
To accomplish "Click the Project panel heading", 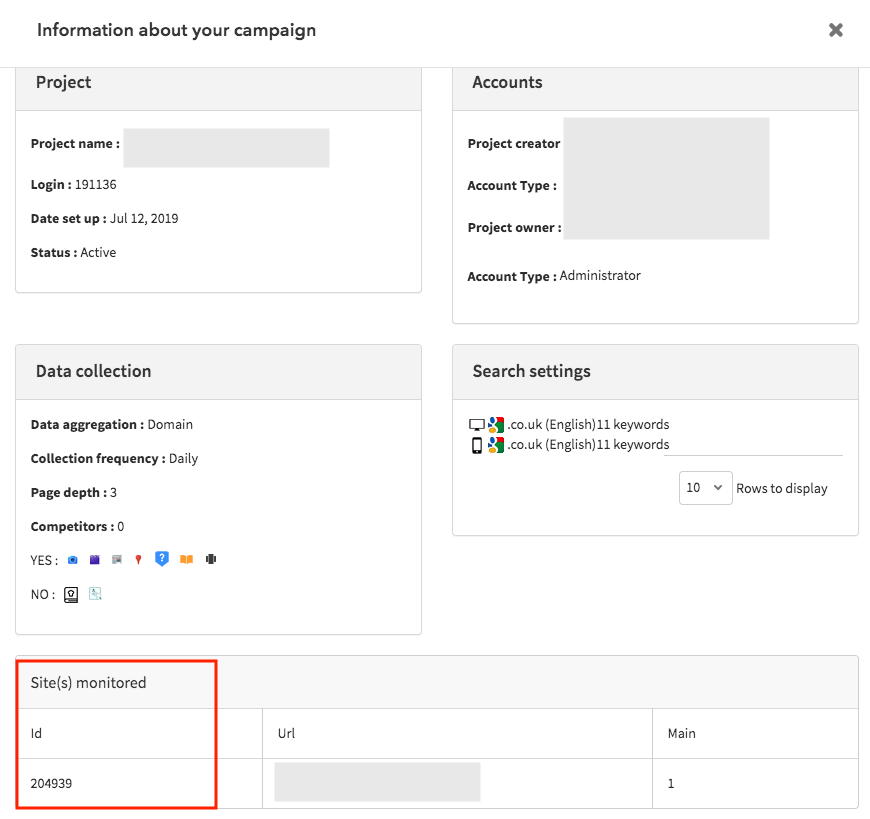I will point(63,82).
